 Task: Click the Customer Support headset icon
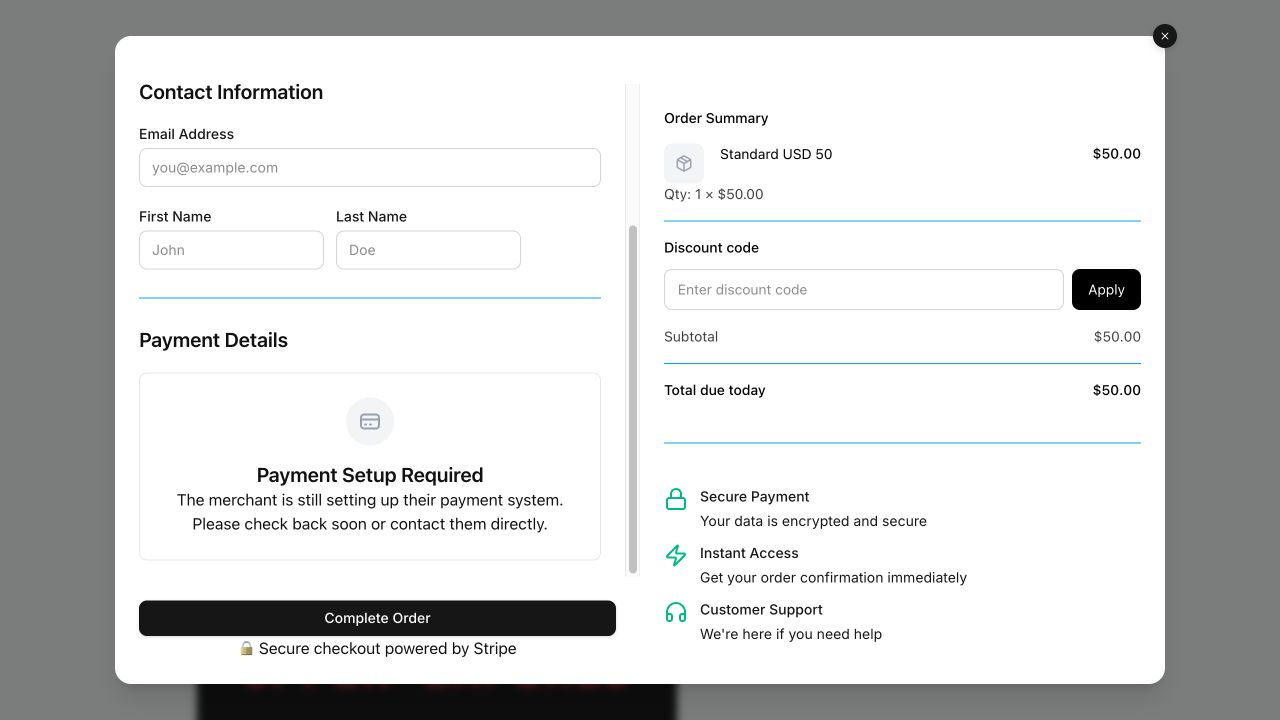676,612
